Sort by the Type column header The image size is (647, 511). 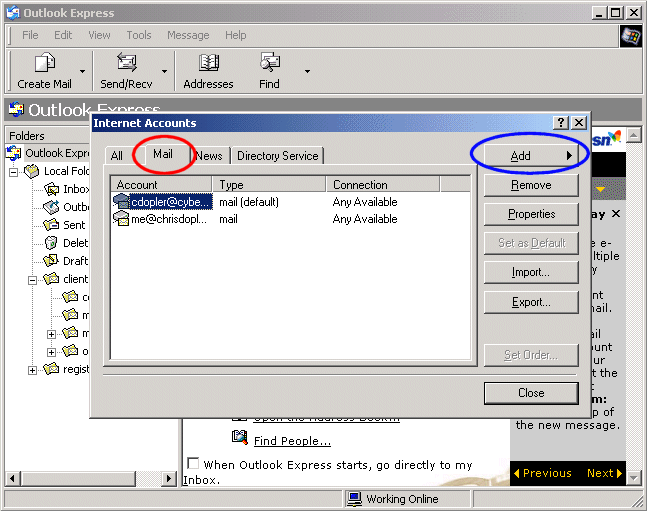269,185
